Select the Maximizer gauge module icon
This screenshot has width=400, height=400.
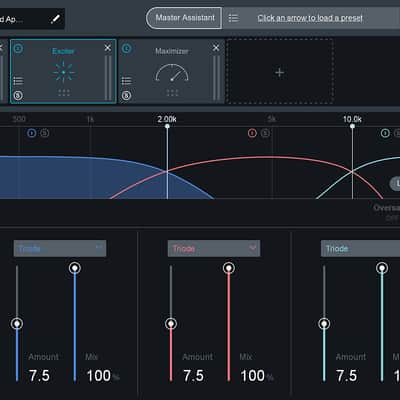pyautogui.click(x=172, y=73)
